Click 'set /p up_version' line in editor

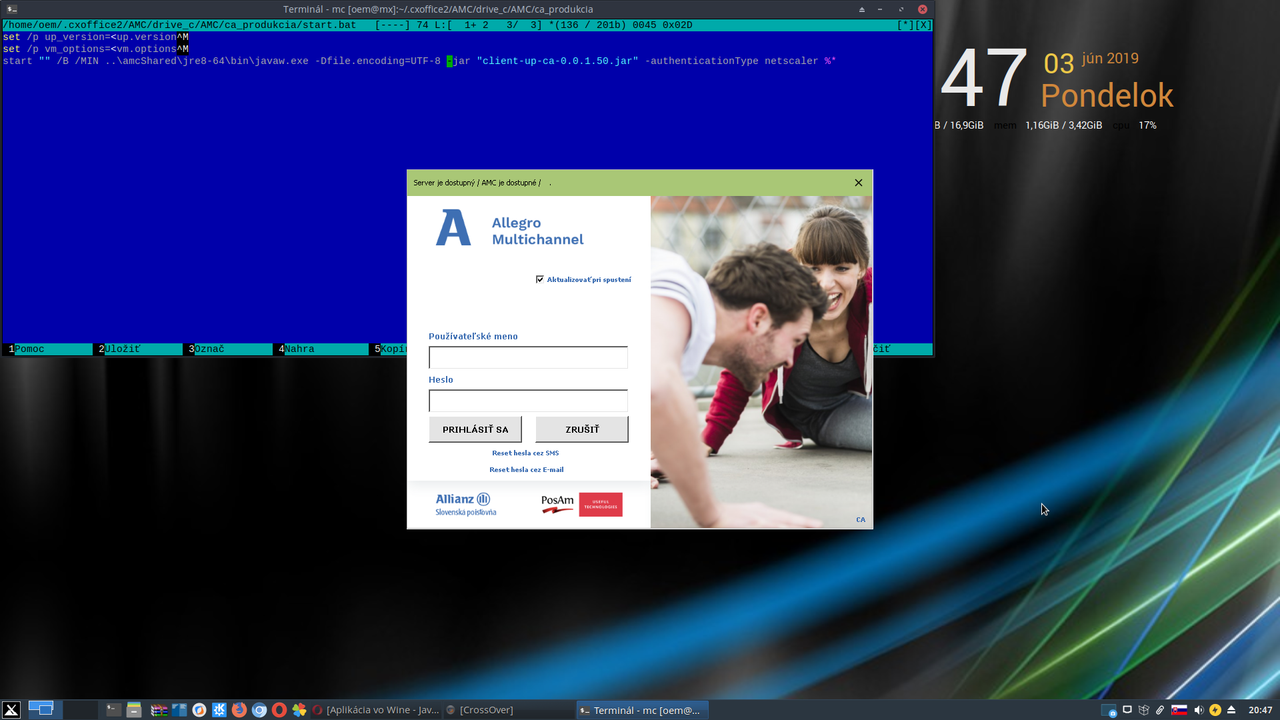(x=96, y=37)
